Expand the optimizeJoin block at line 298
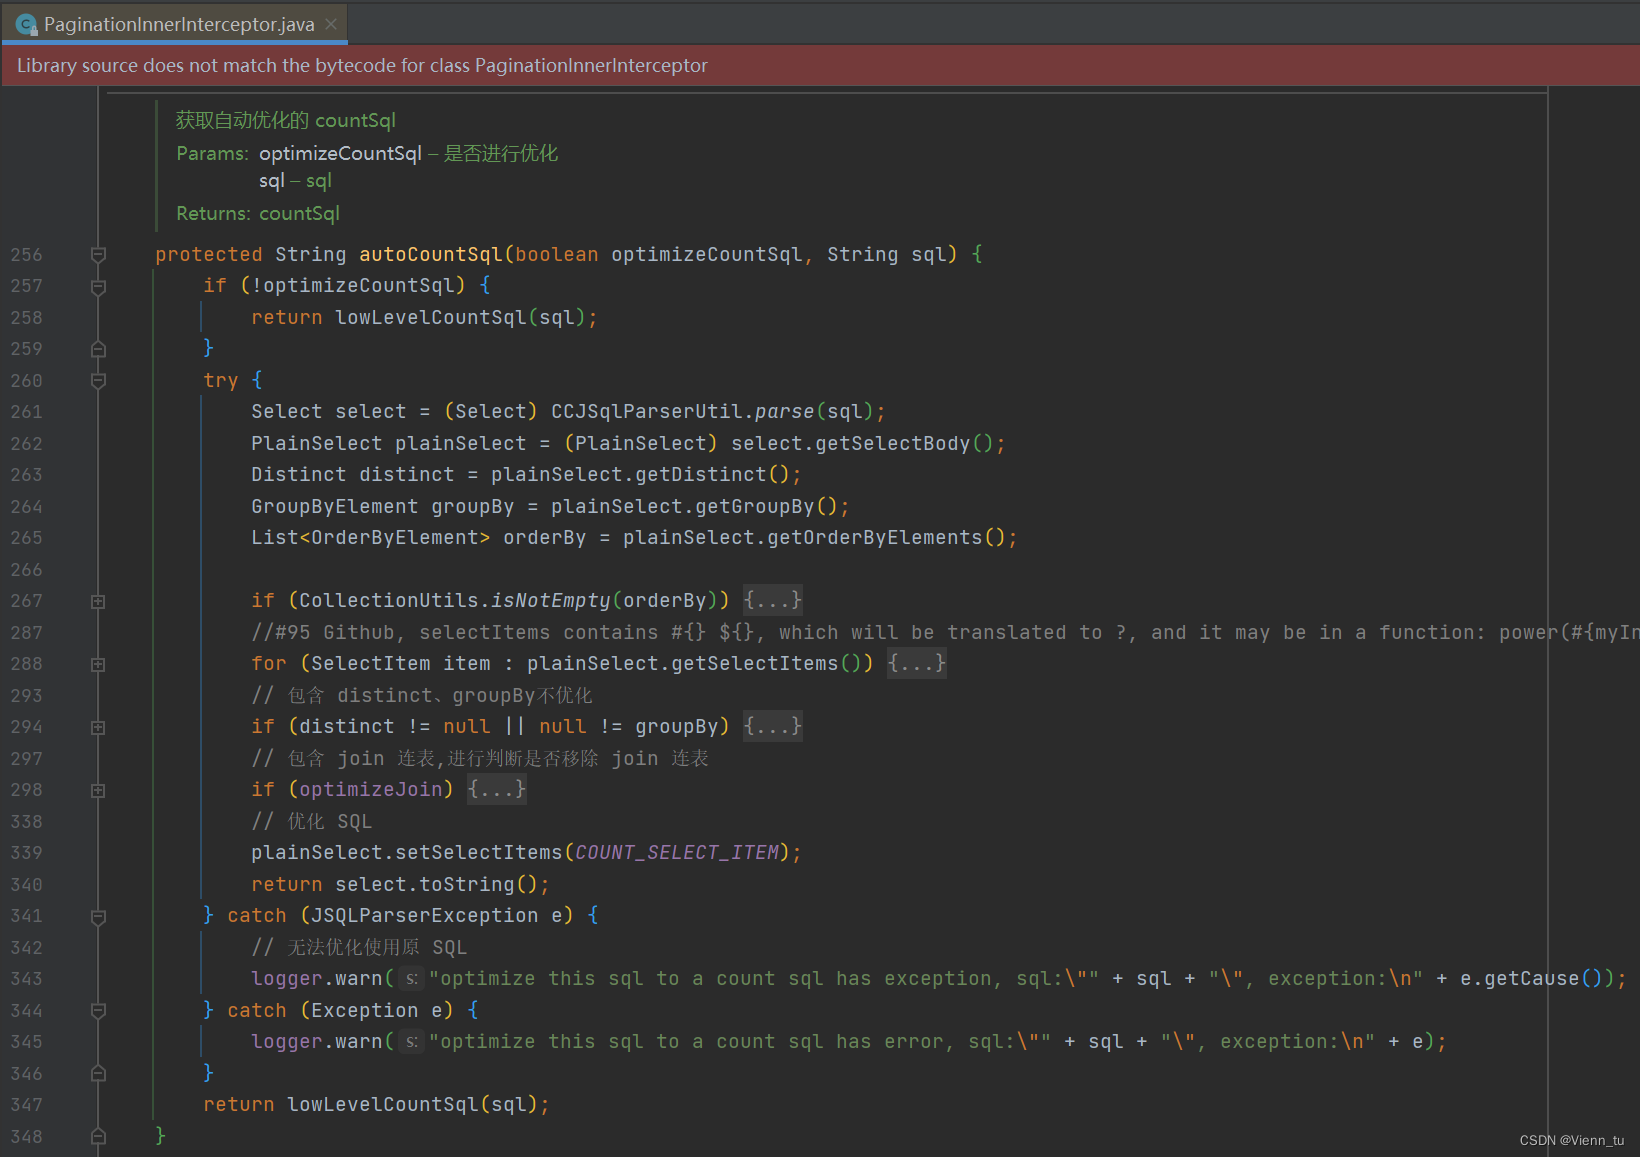This screenshot has width=1640, height=1157. pyautogui.click(x=98, y=790)
